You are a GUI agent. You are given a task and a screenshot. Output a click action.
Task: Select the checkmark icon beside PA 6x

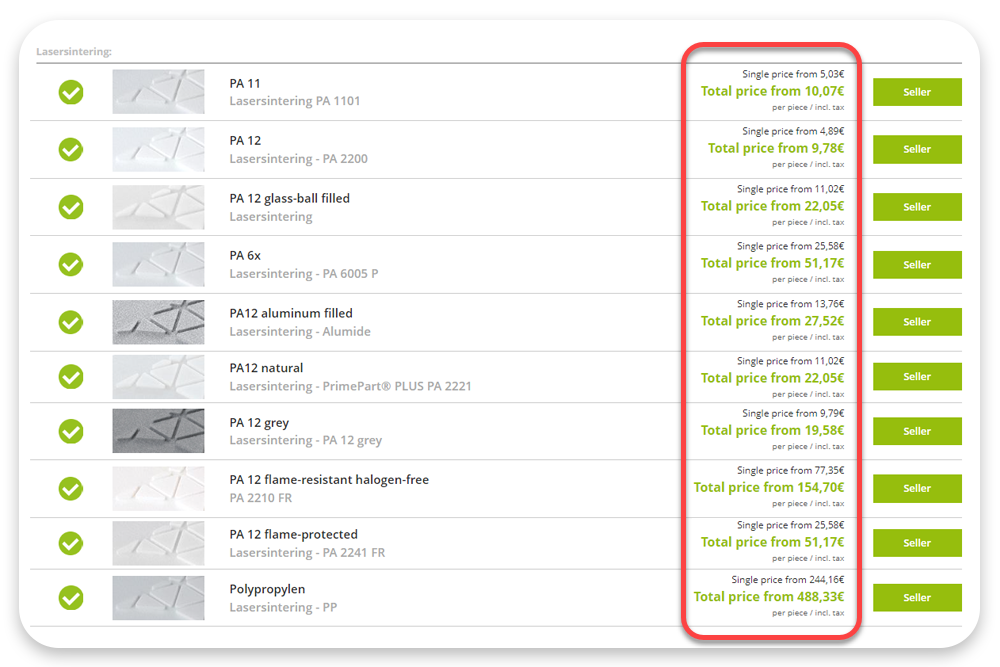coord(70,264)
